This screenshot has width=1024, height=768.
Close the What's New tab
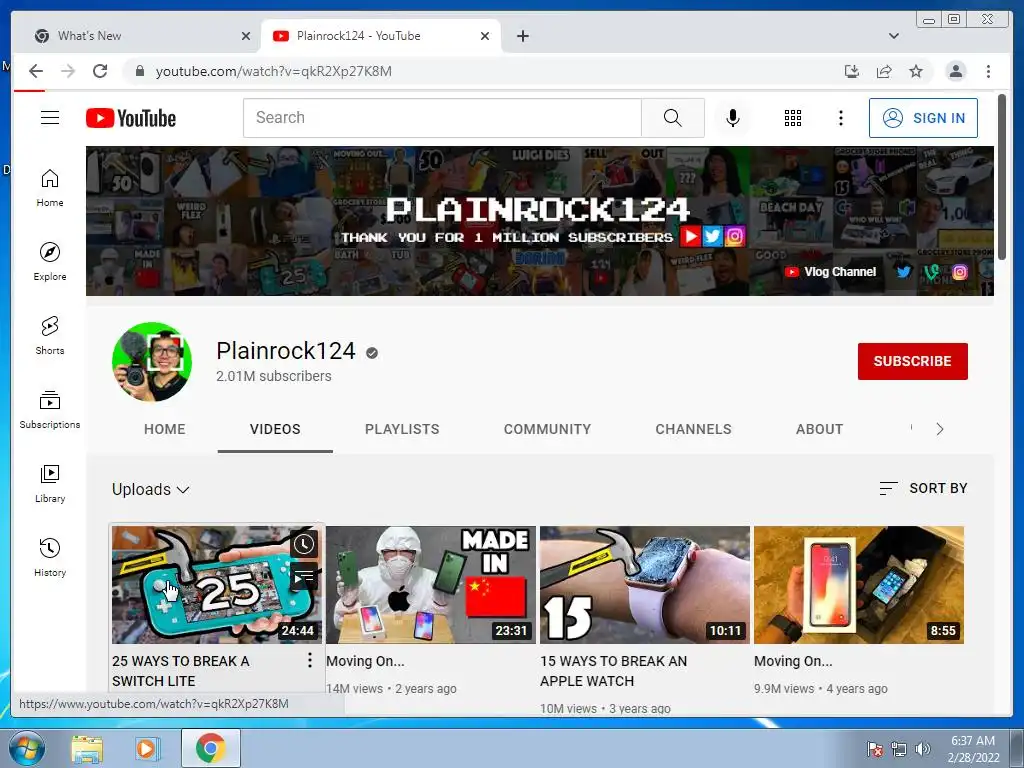tap(246, 36)
